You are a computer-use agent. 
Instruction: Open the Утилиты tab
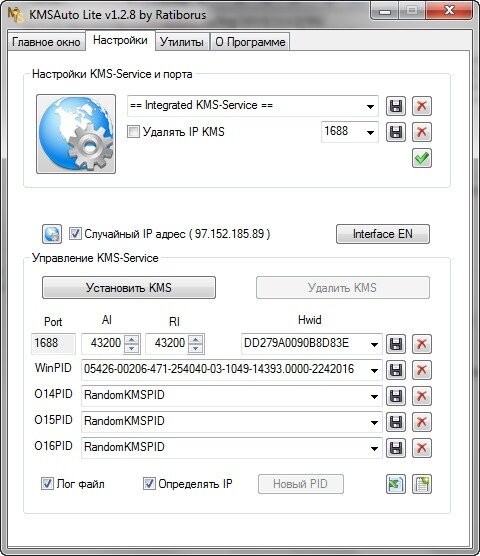[182, 42]
